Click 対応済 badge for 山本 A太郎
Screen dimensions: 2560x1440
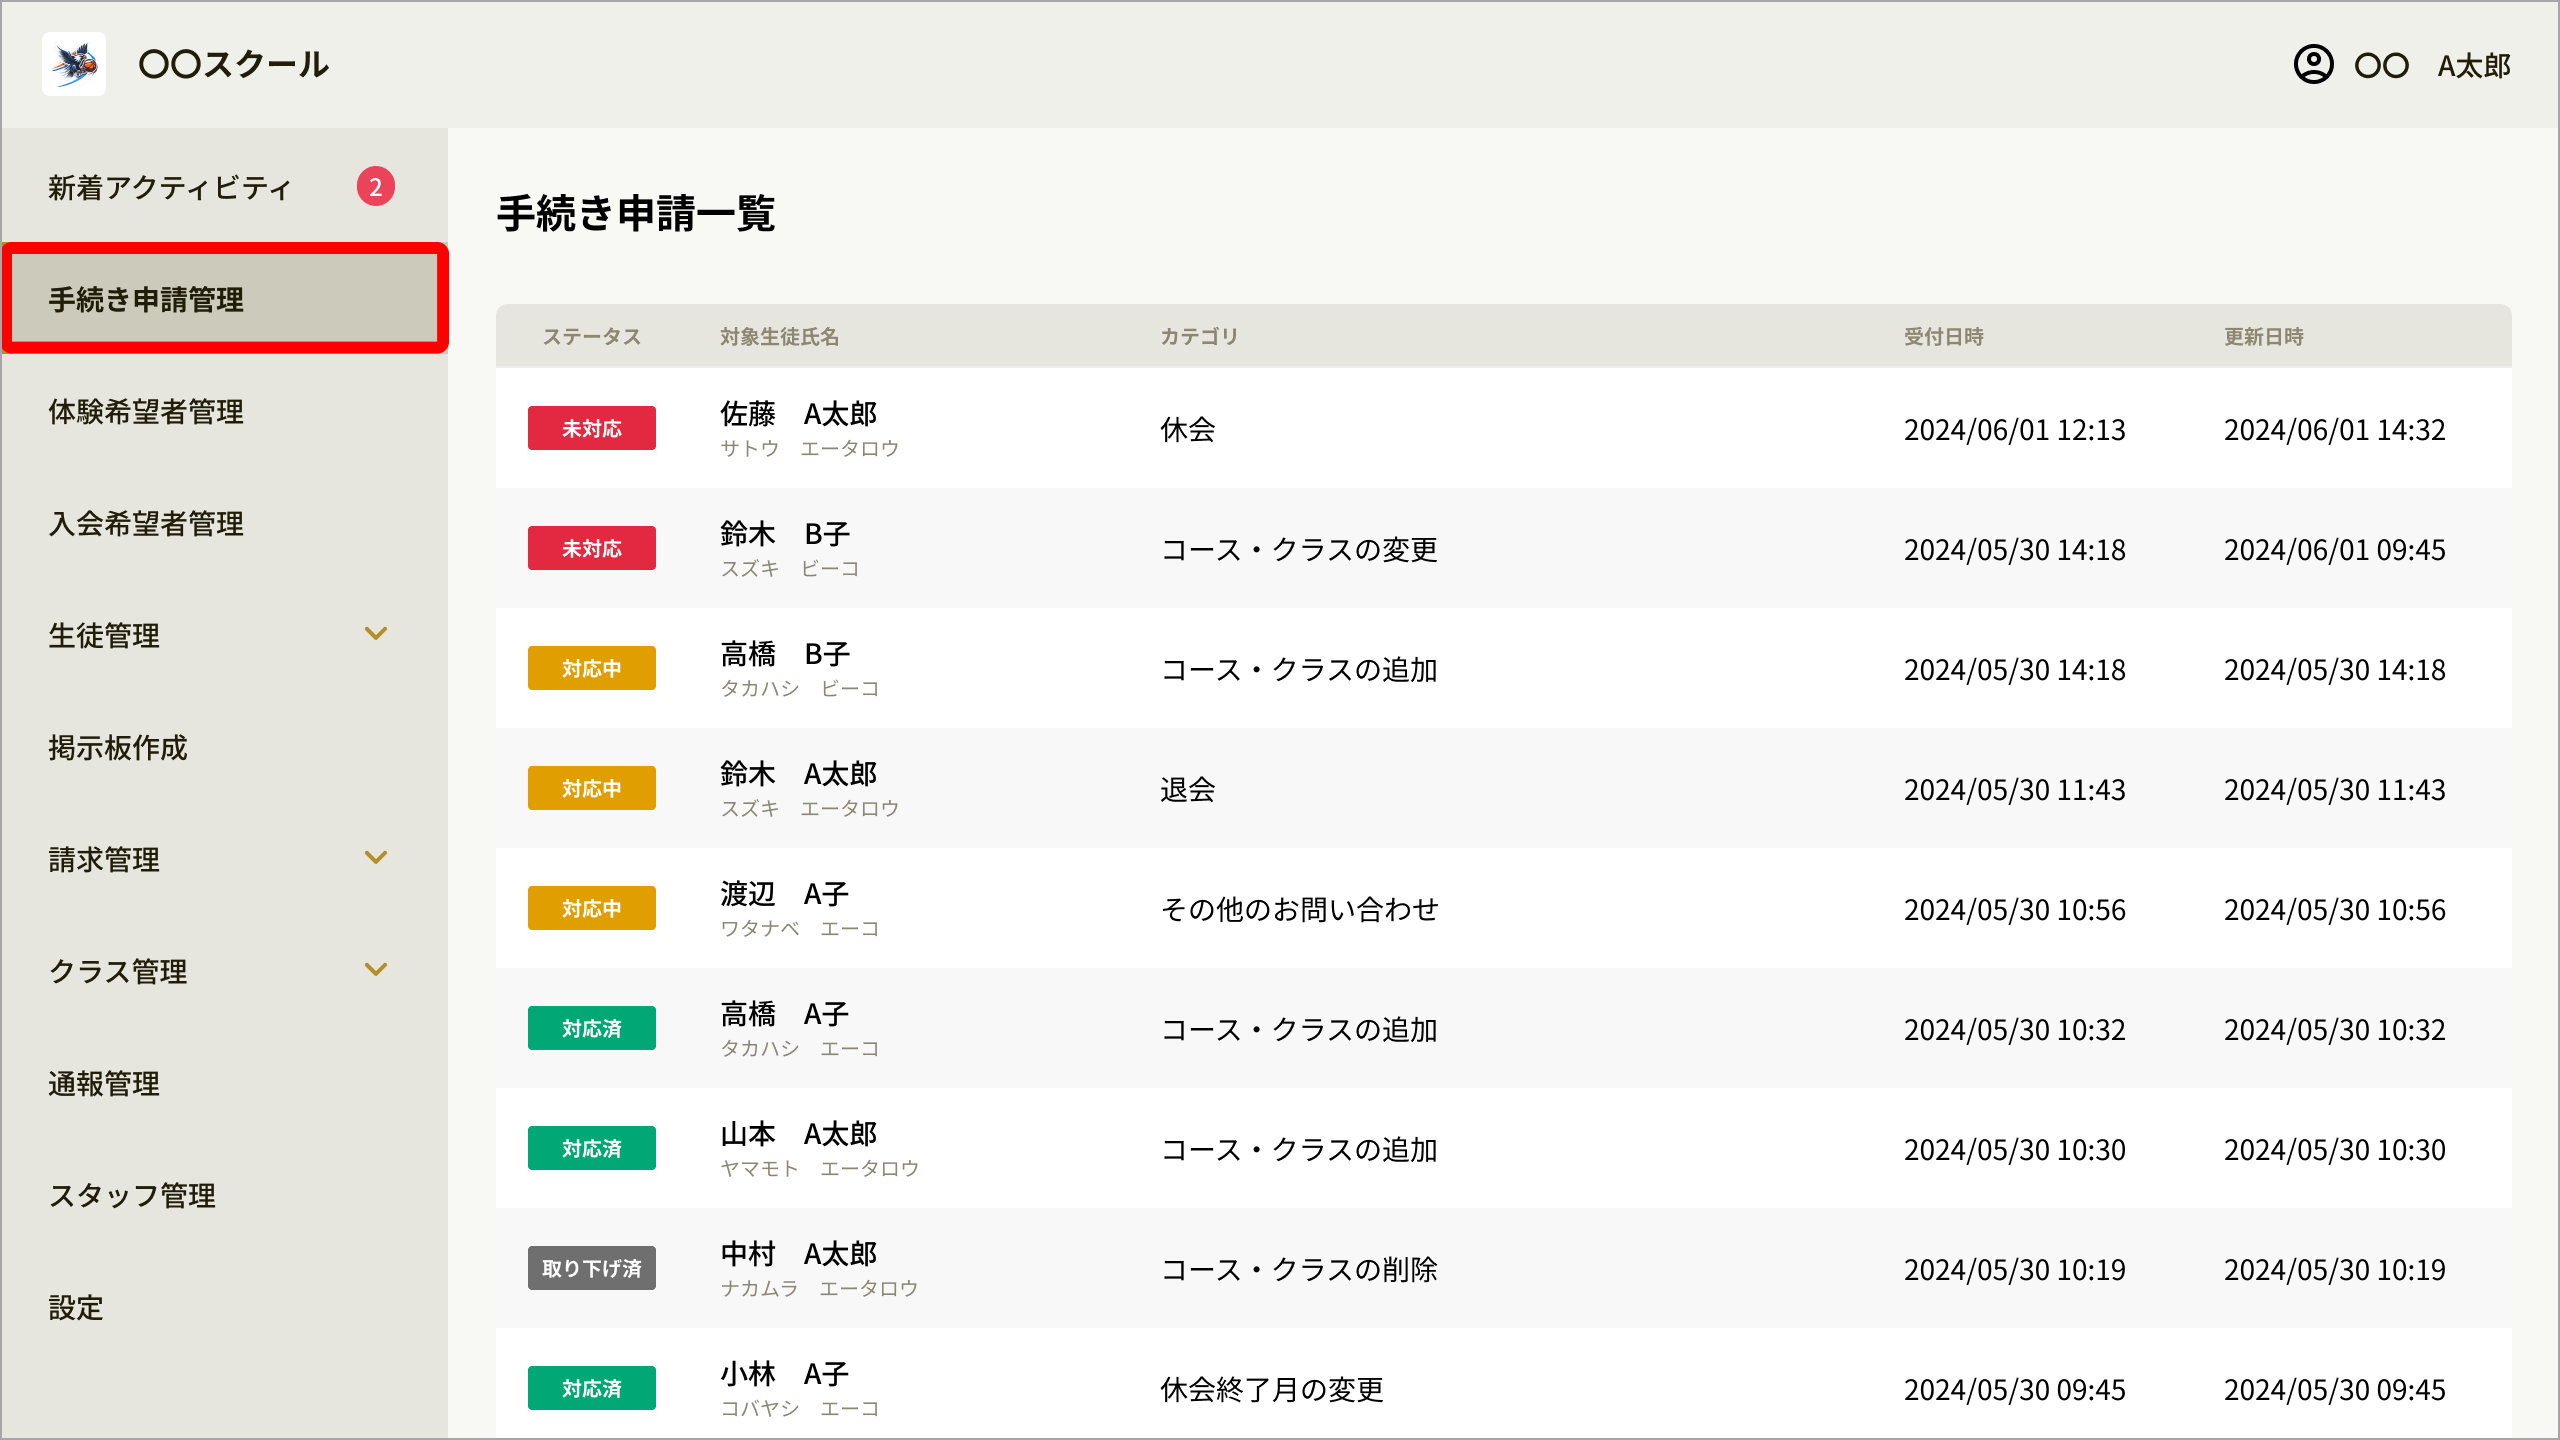pyautogui.click(x=592, y=1148)
